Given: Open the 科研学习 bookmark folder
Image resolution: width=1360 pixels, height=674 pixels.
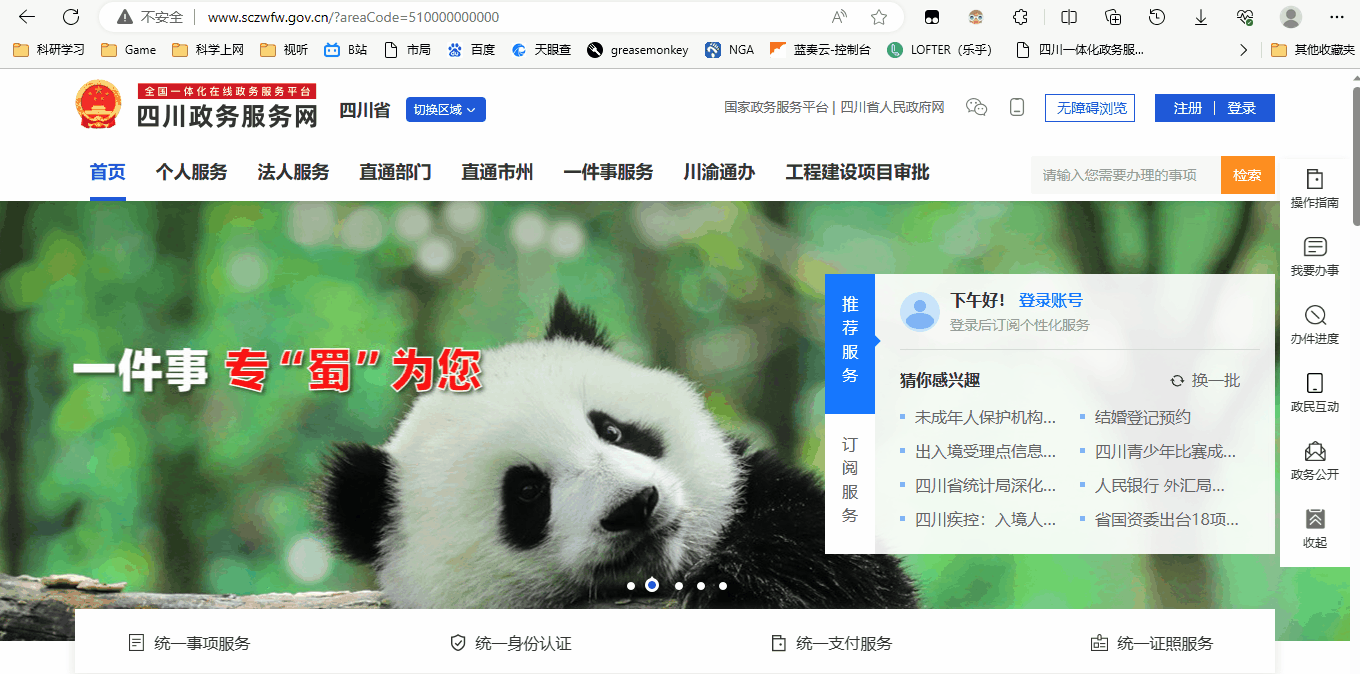Looking at the screenshot, I should point(48,49).
